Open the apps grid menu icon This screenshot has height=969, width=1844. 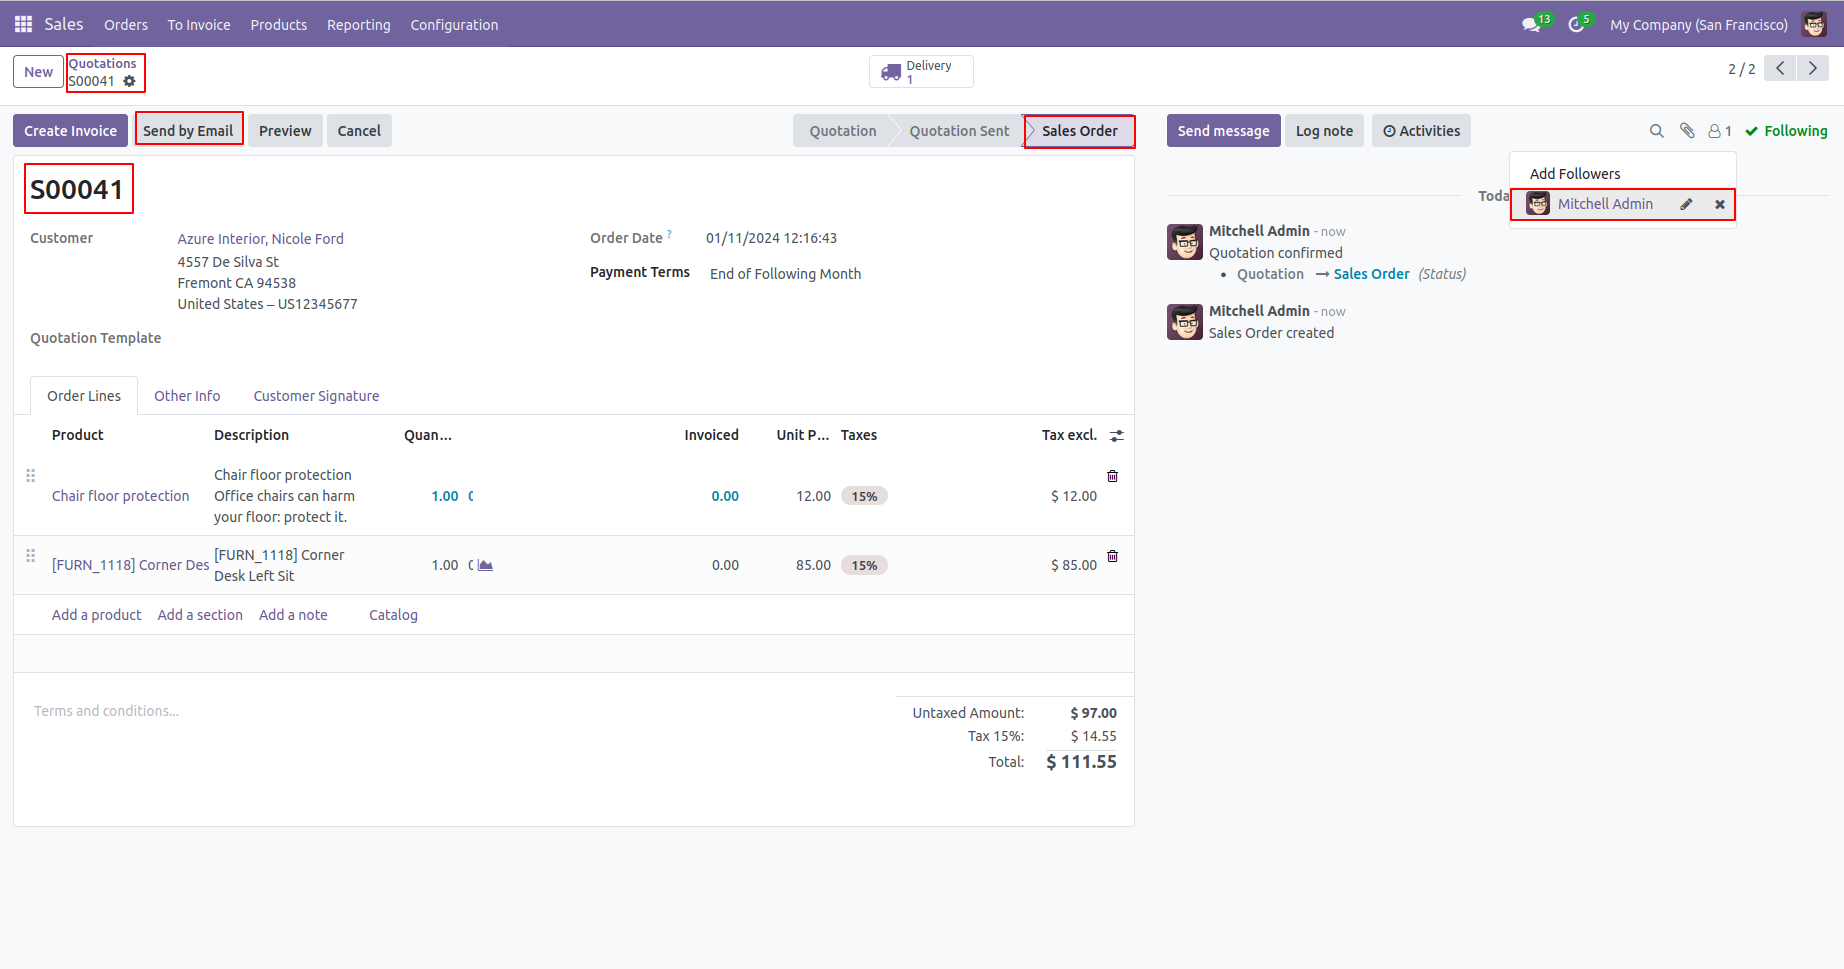tap(23, 24)
